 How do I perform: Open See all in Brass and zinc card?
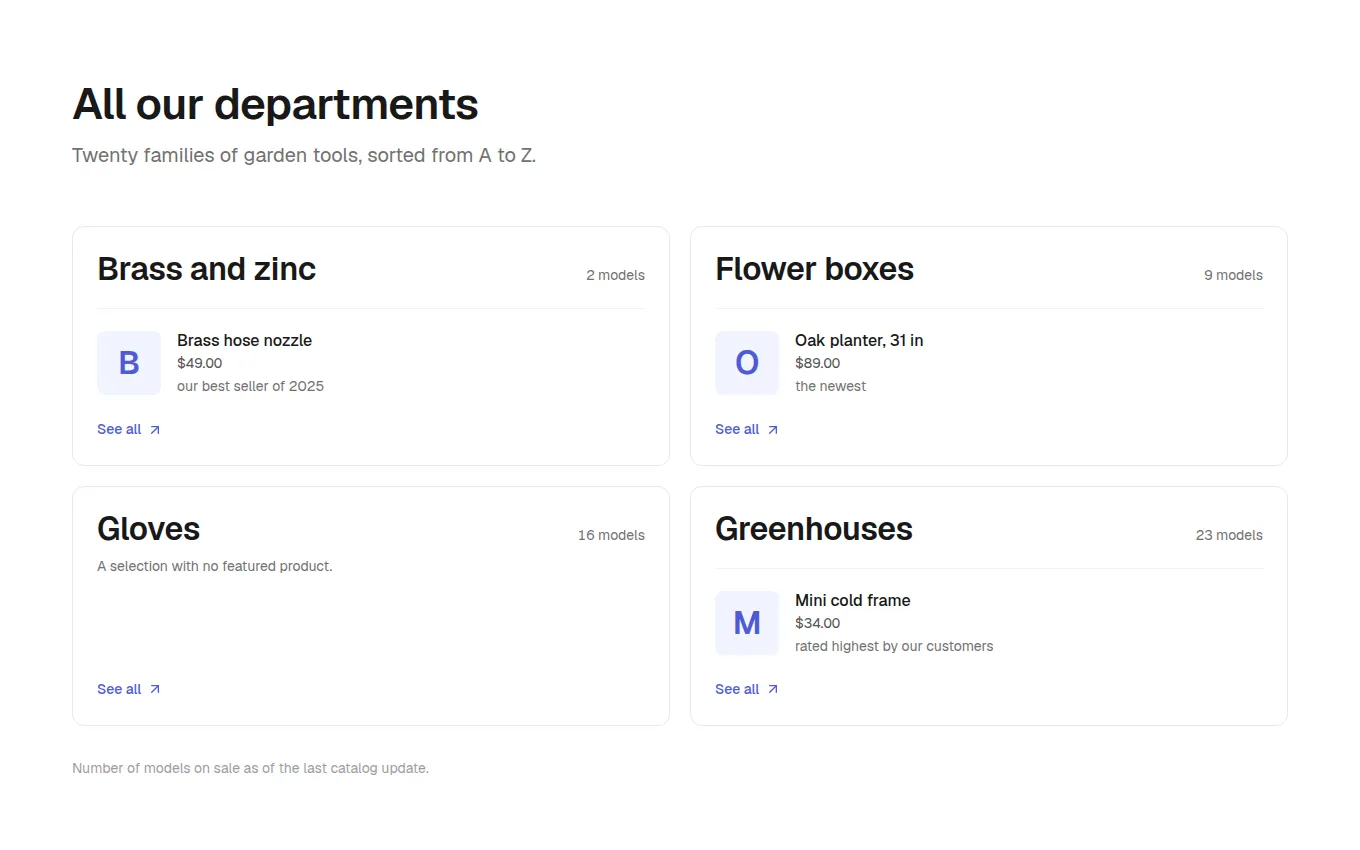click(129, 429)
